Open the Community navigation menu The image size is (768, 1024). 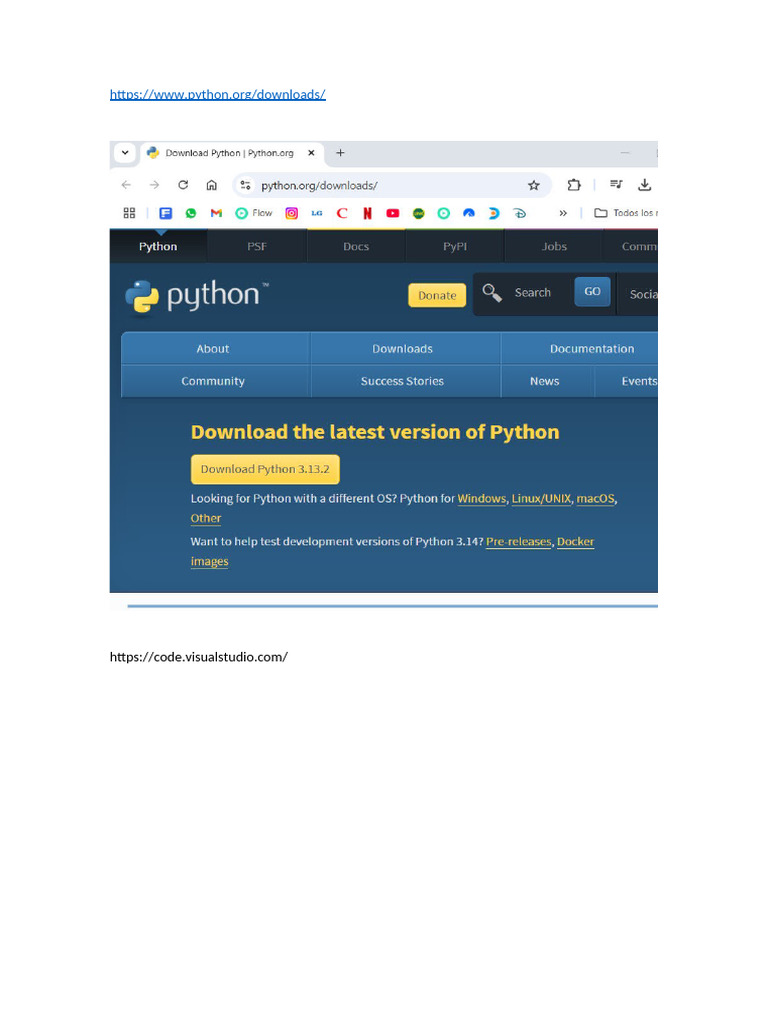pyautogui.click(x=213, y=381)
